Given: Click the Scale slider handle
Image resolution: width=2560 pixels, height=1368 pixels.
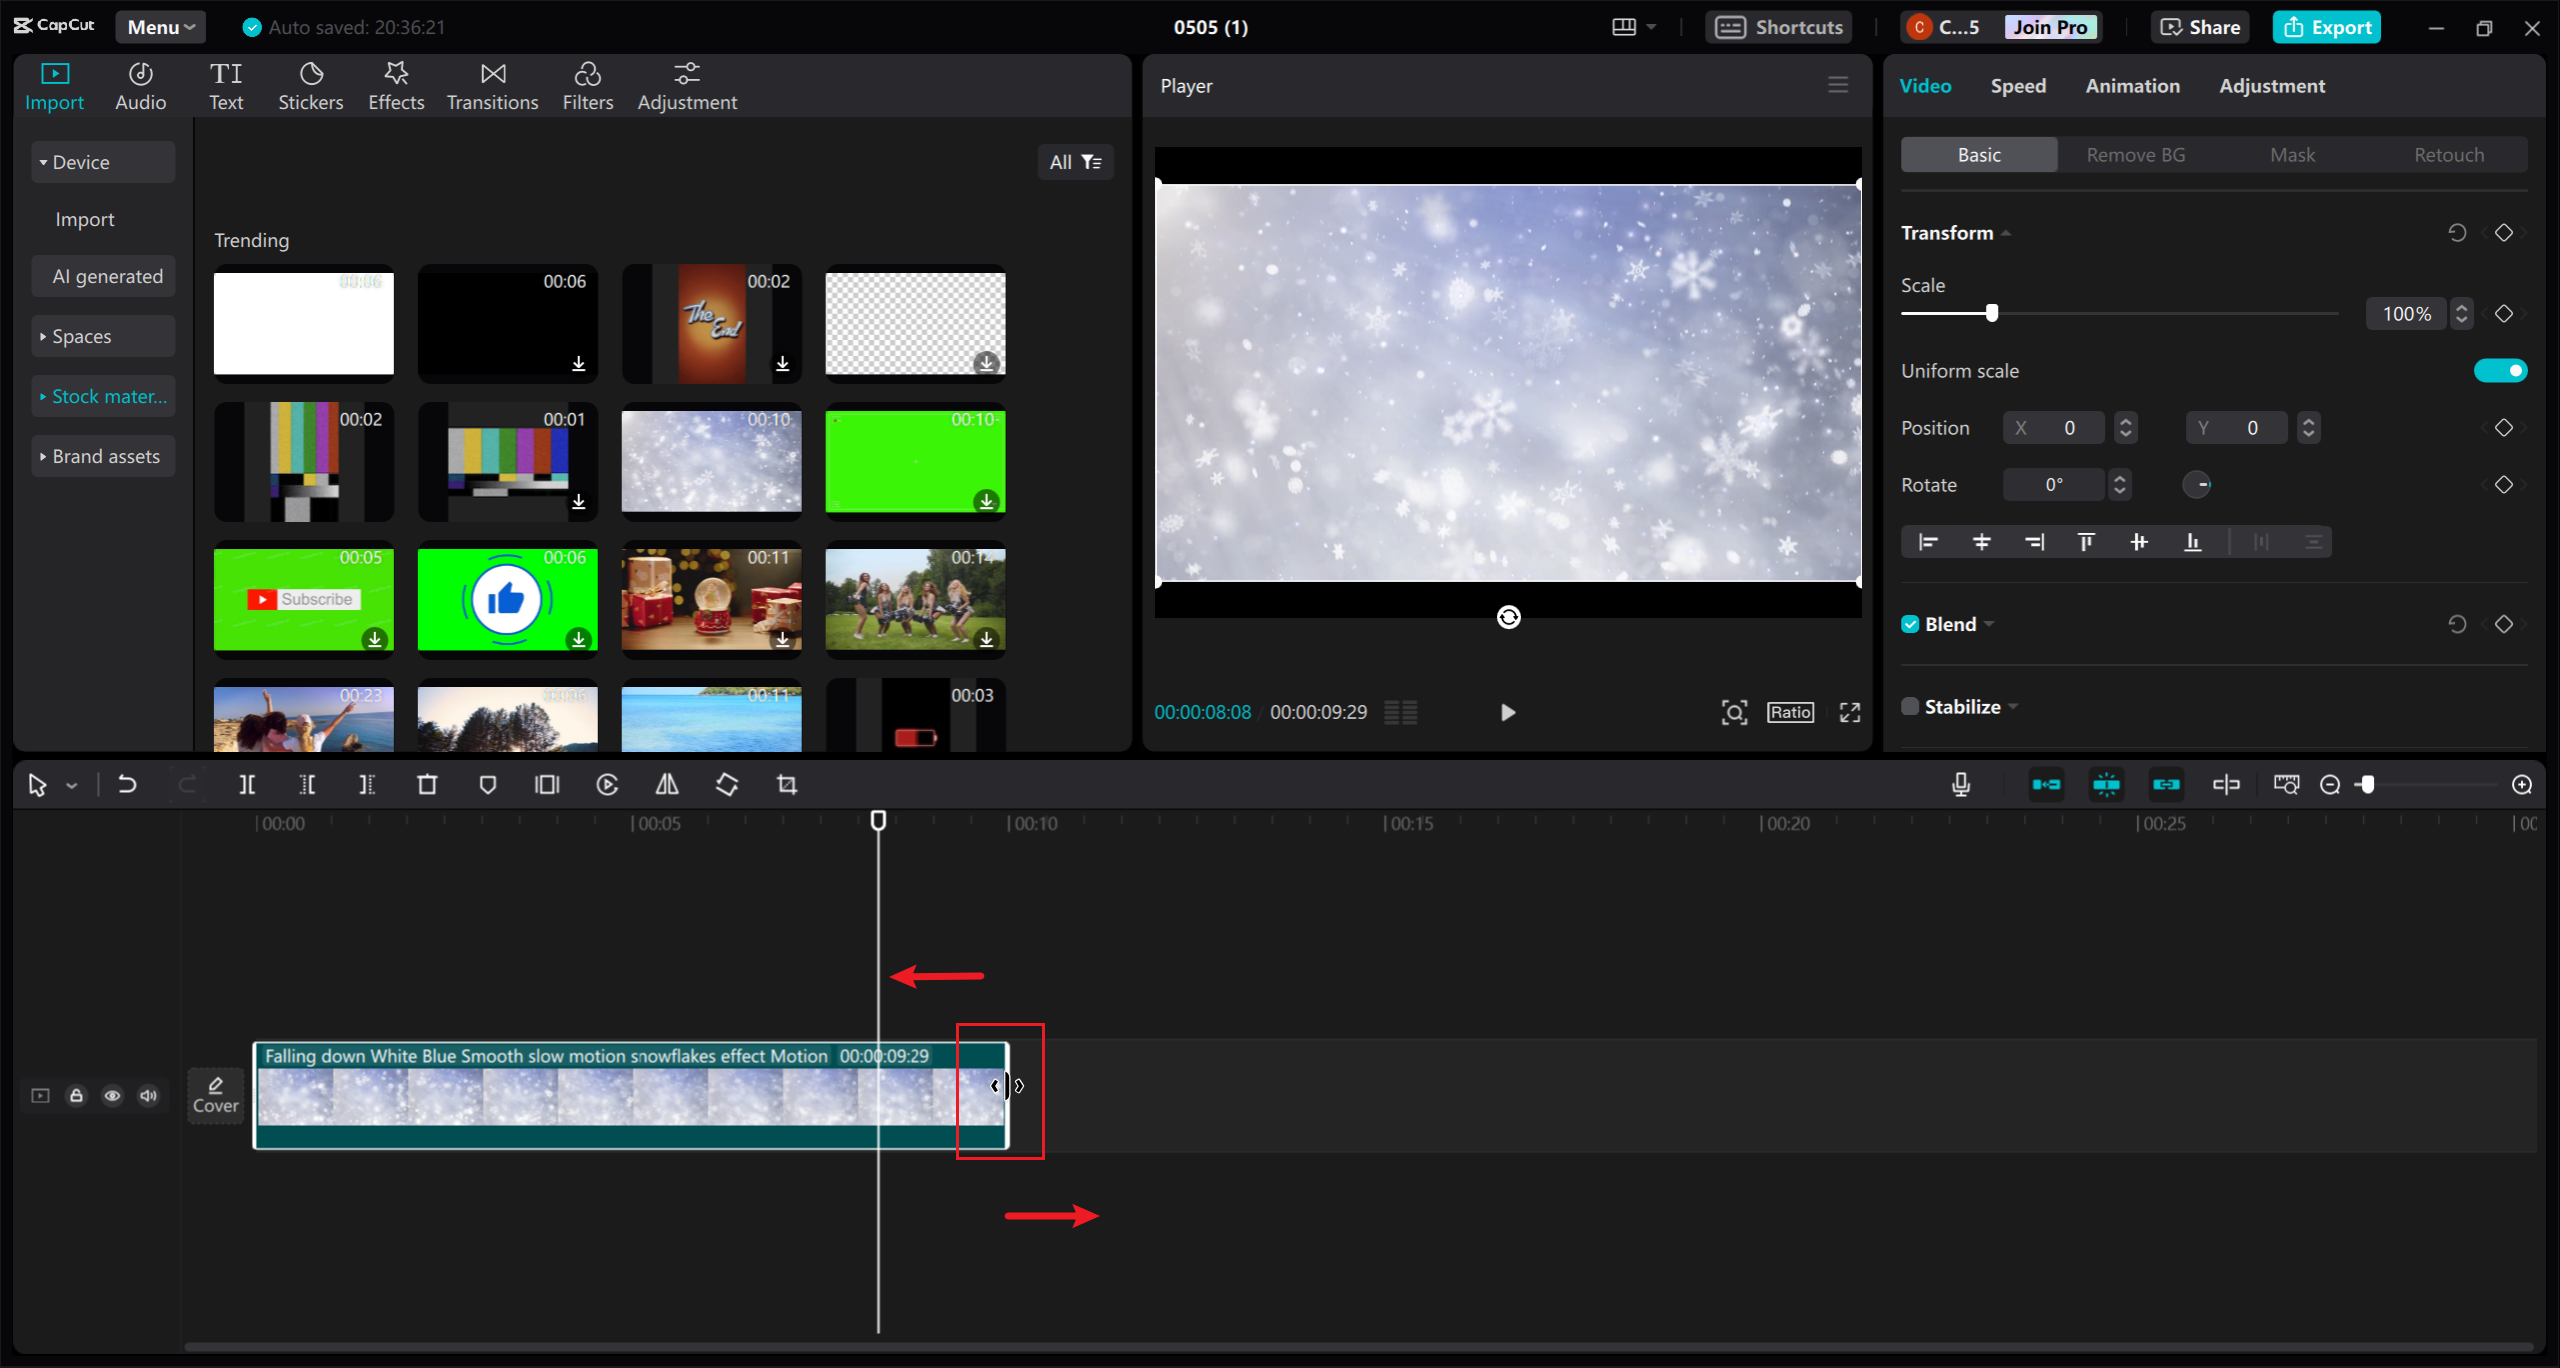Looking at the screenshot, I should pos(1991,313).
